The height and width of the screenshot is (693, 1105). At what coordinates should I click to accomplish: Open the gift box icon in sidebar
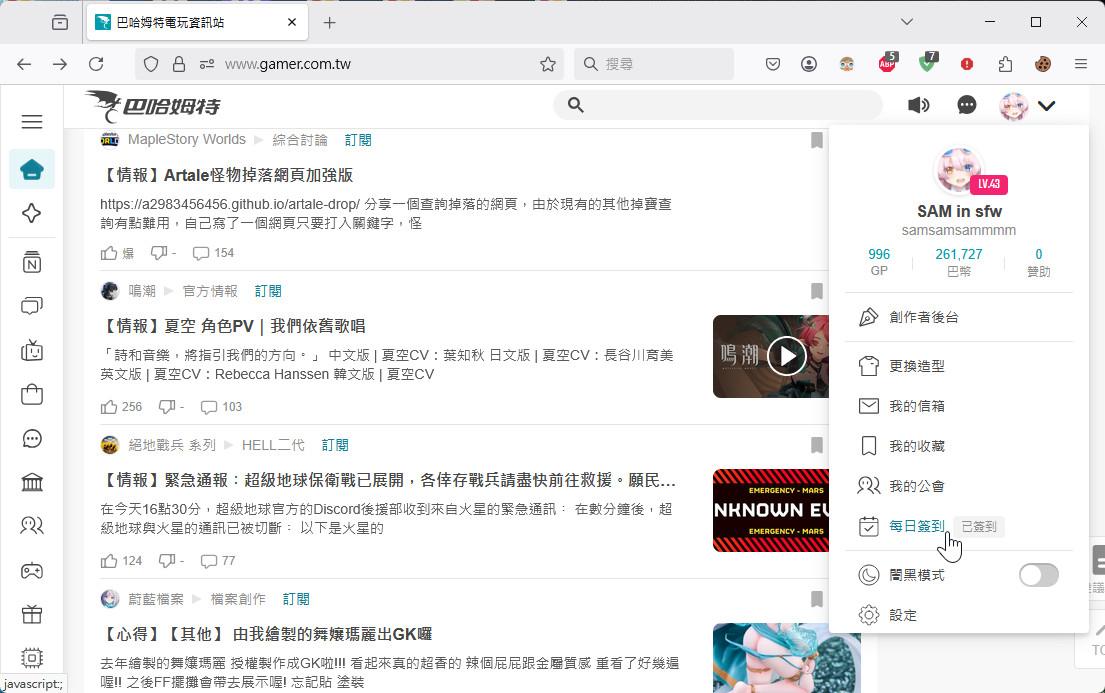tap(32, 614)
